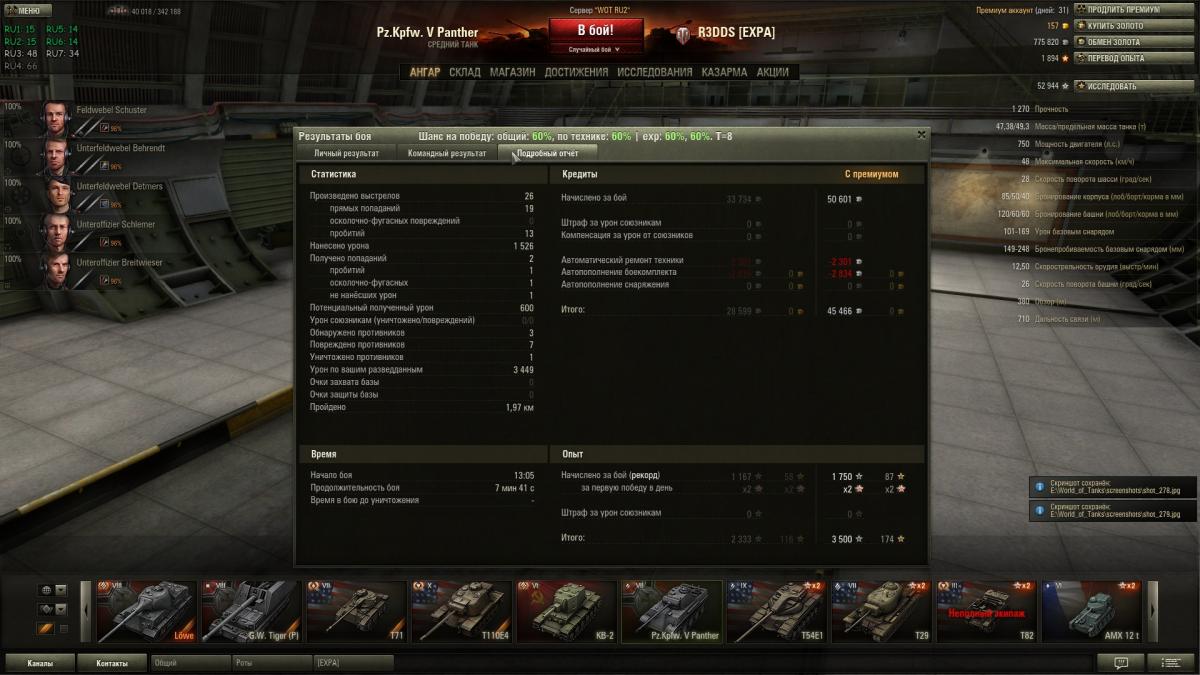Open vehicle type filter dropdown

pos(61,609)
